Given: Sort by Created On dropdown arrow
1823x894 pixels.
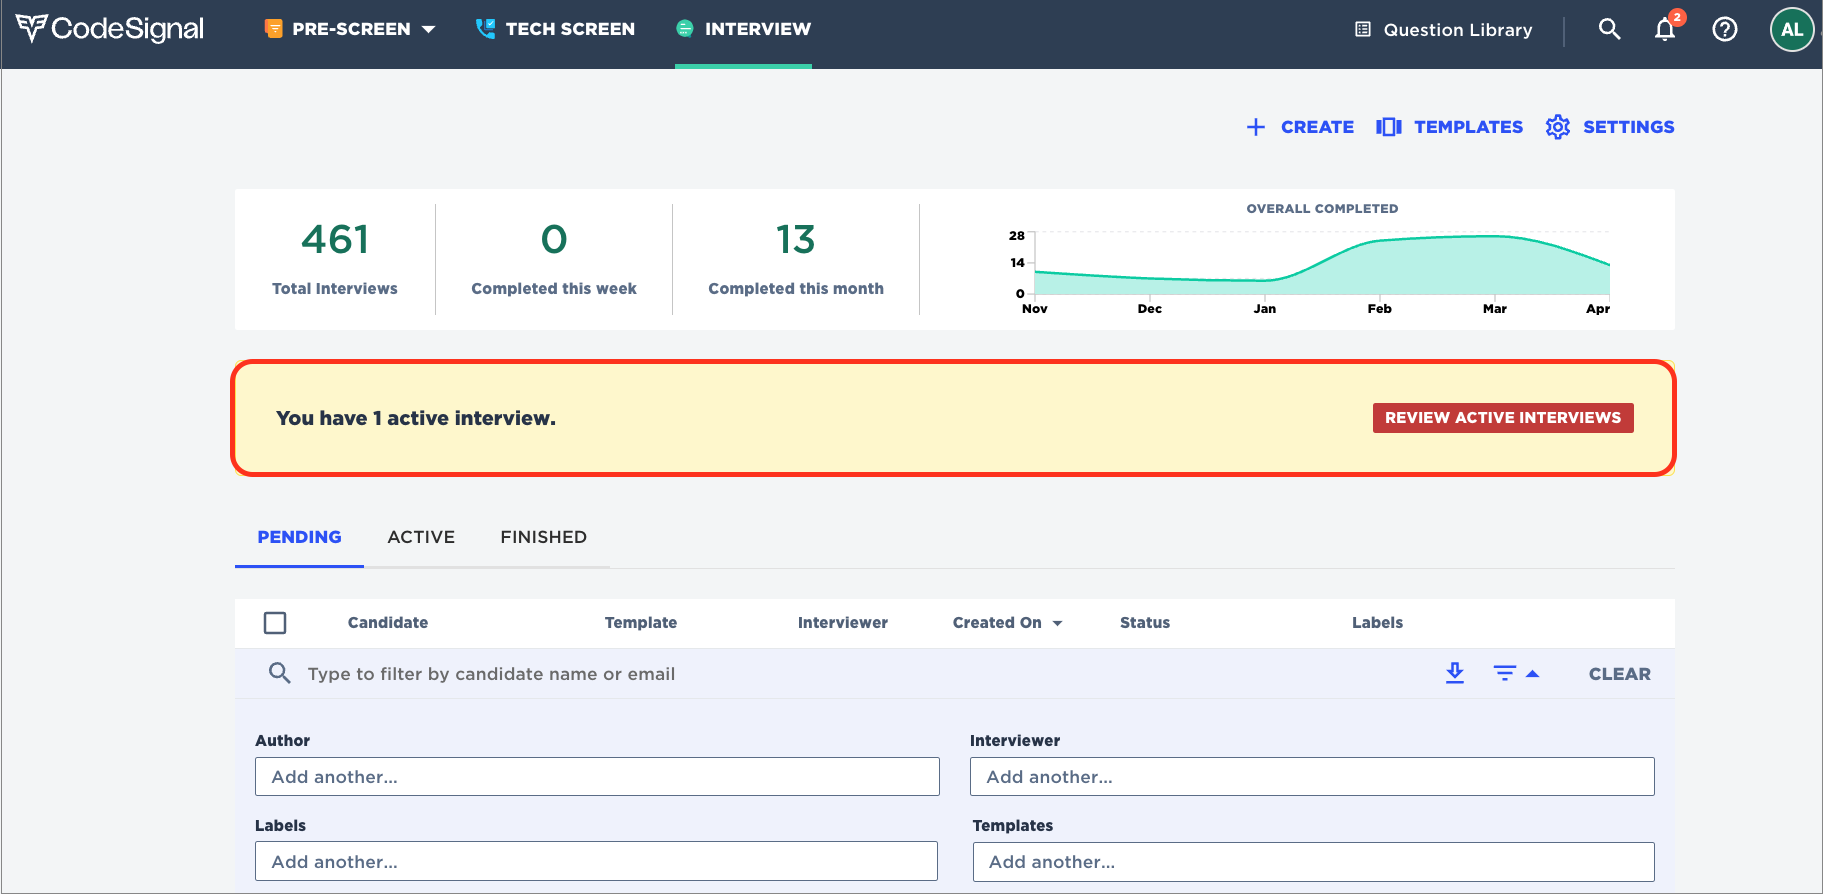Looking at the screenshot, I should pyautogui.click(x=1057, y=623).
